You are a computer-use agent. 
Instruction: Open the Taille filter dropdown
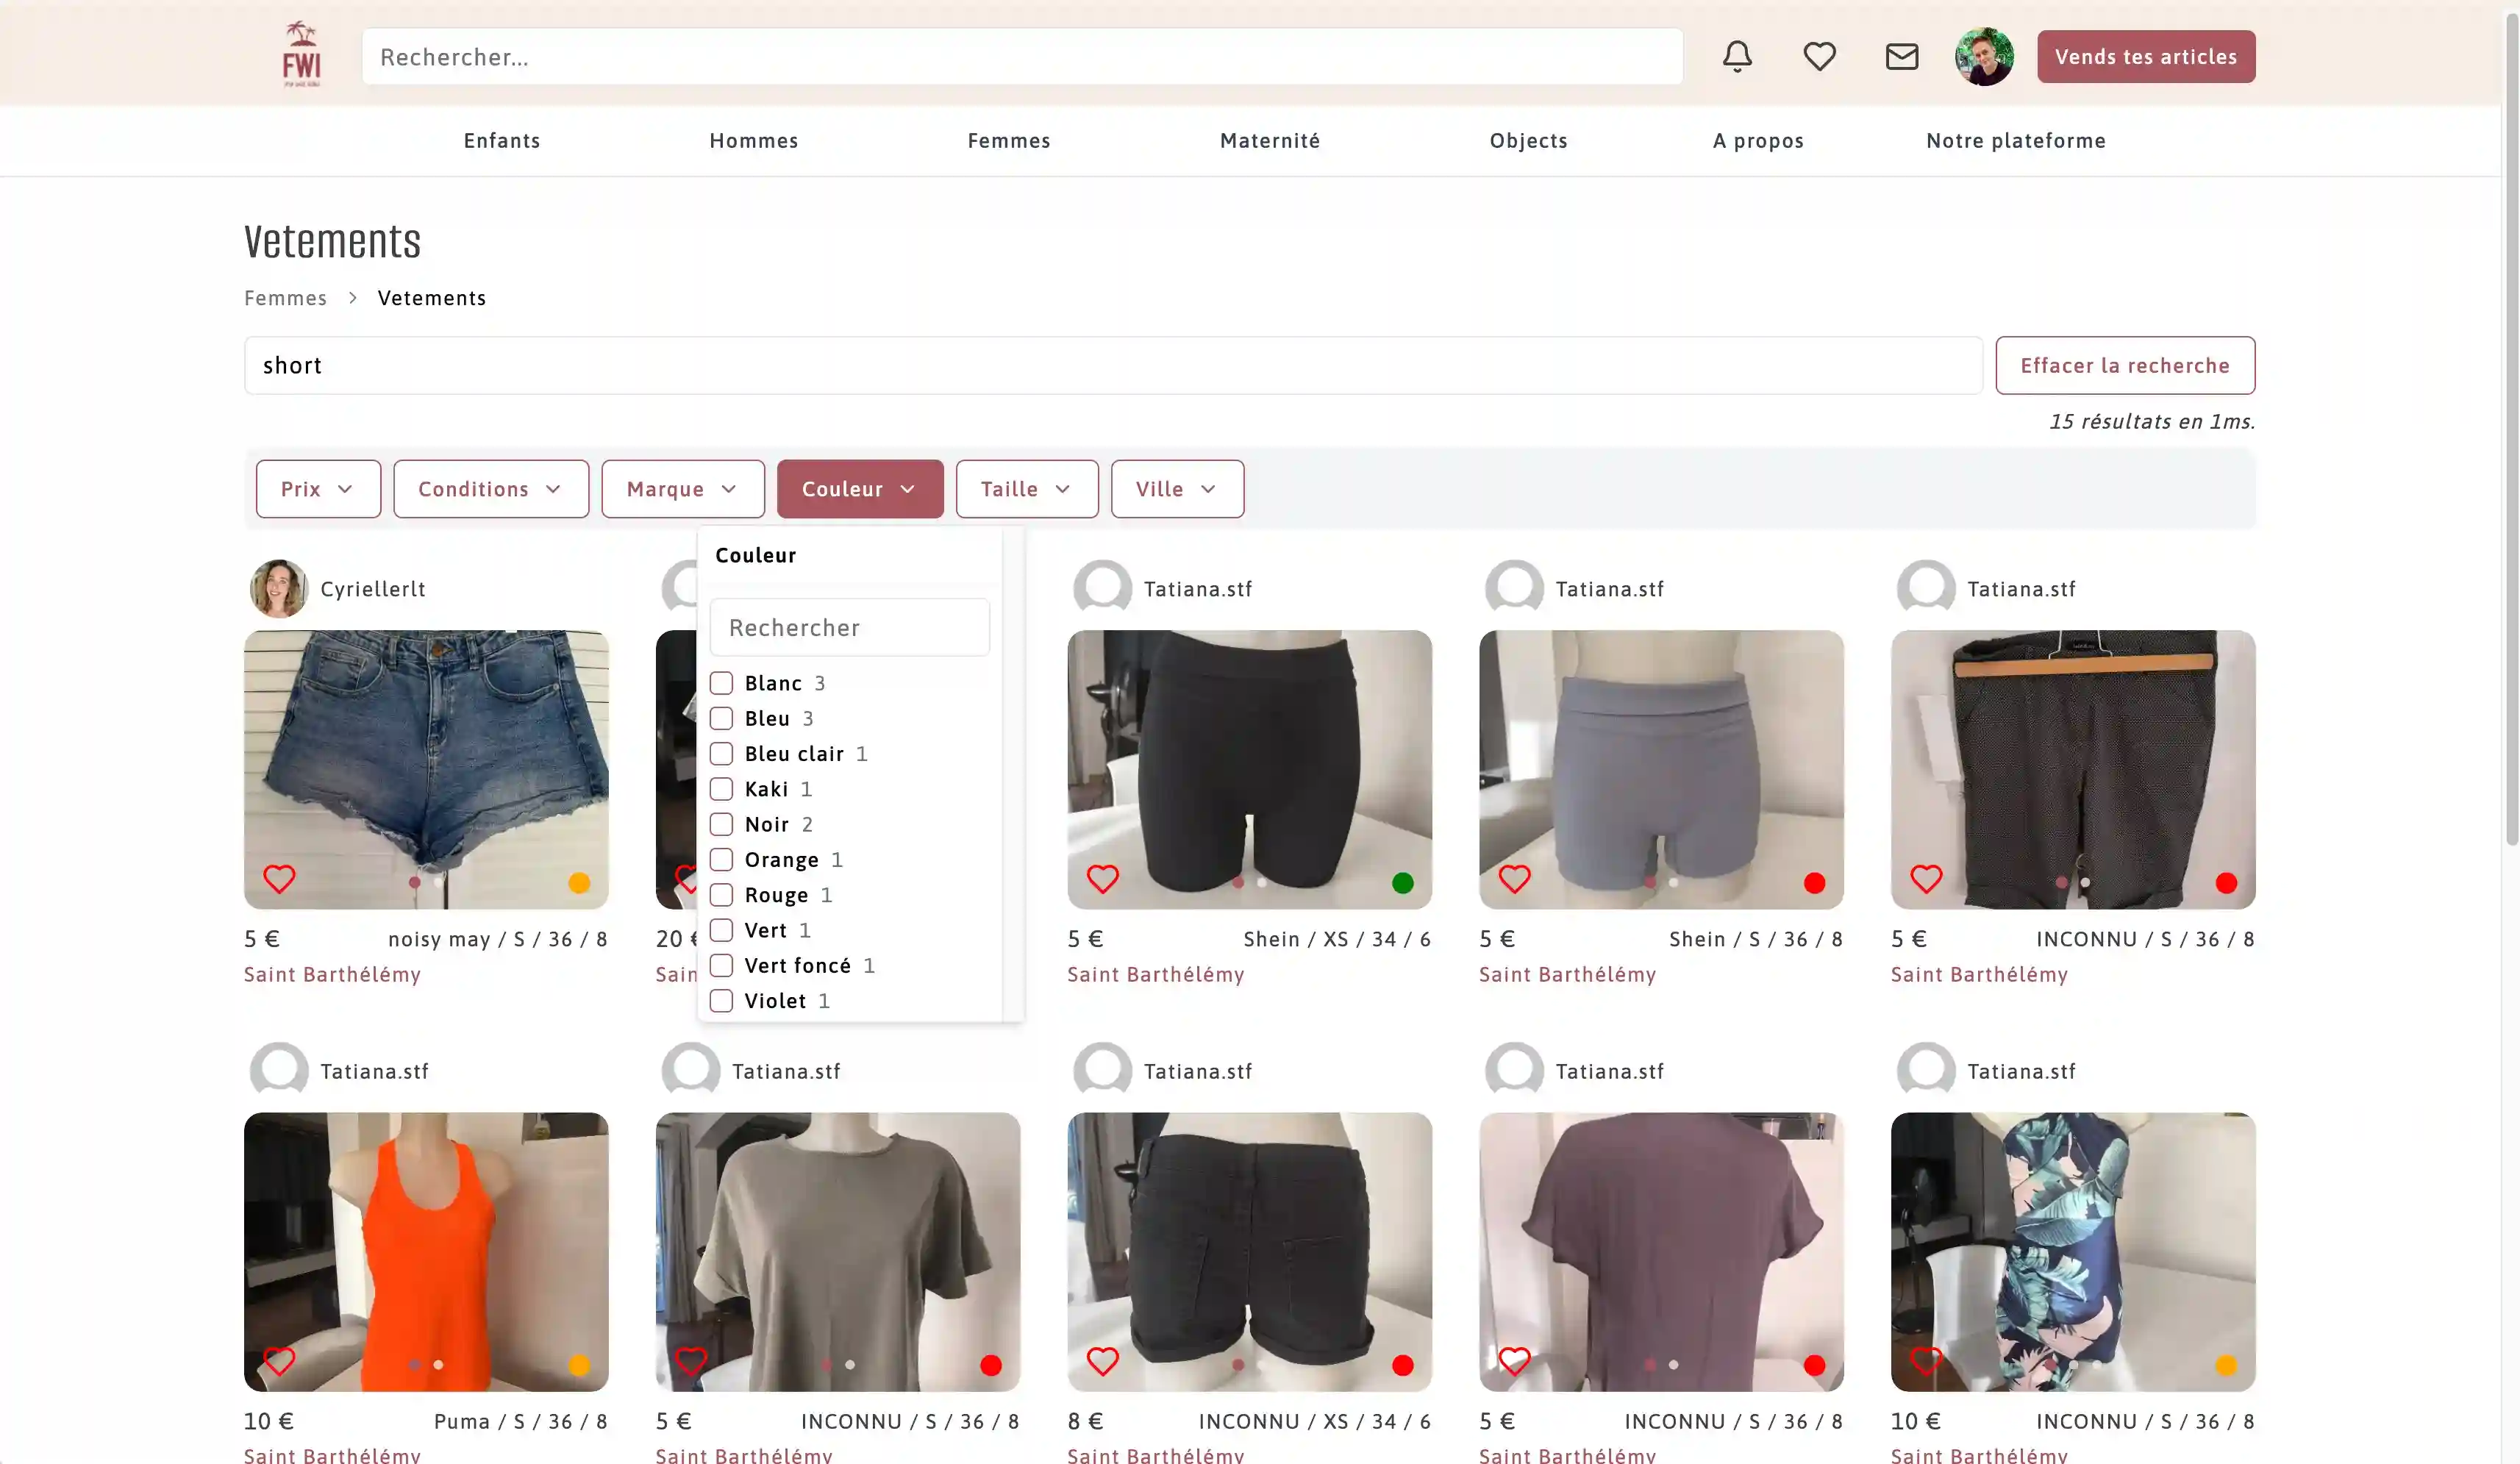pos(1026,489)
